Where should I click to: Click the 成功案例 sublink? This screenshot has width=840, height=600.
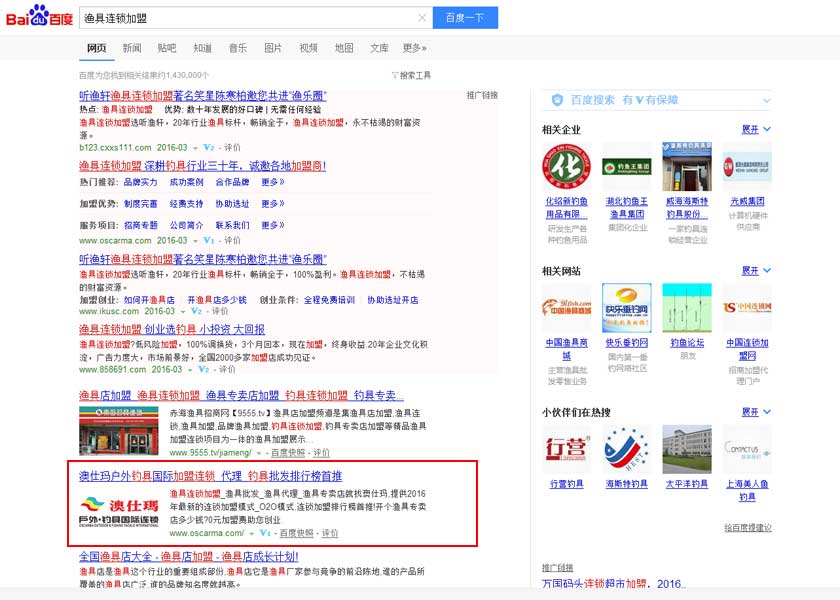(186, 182)
